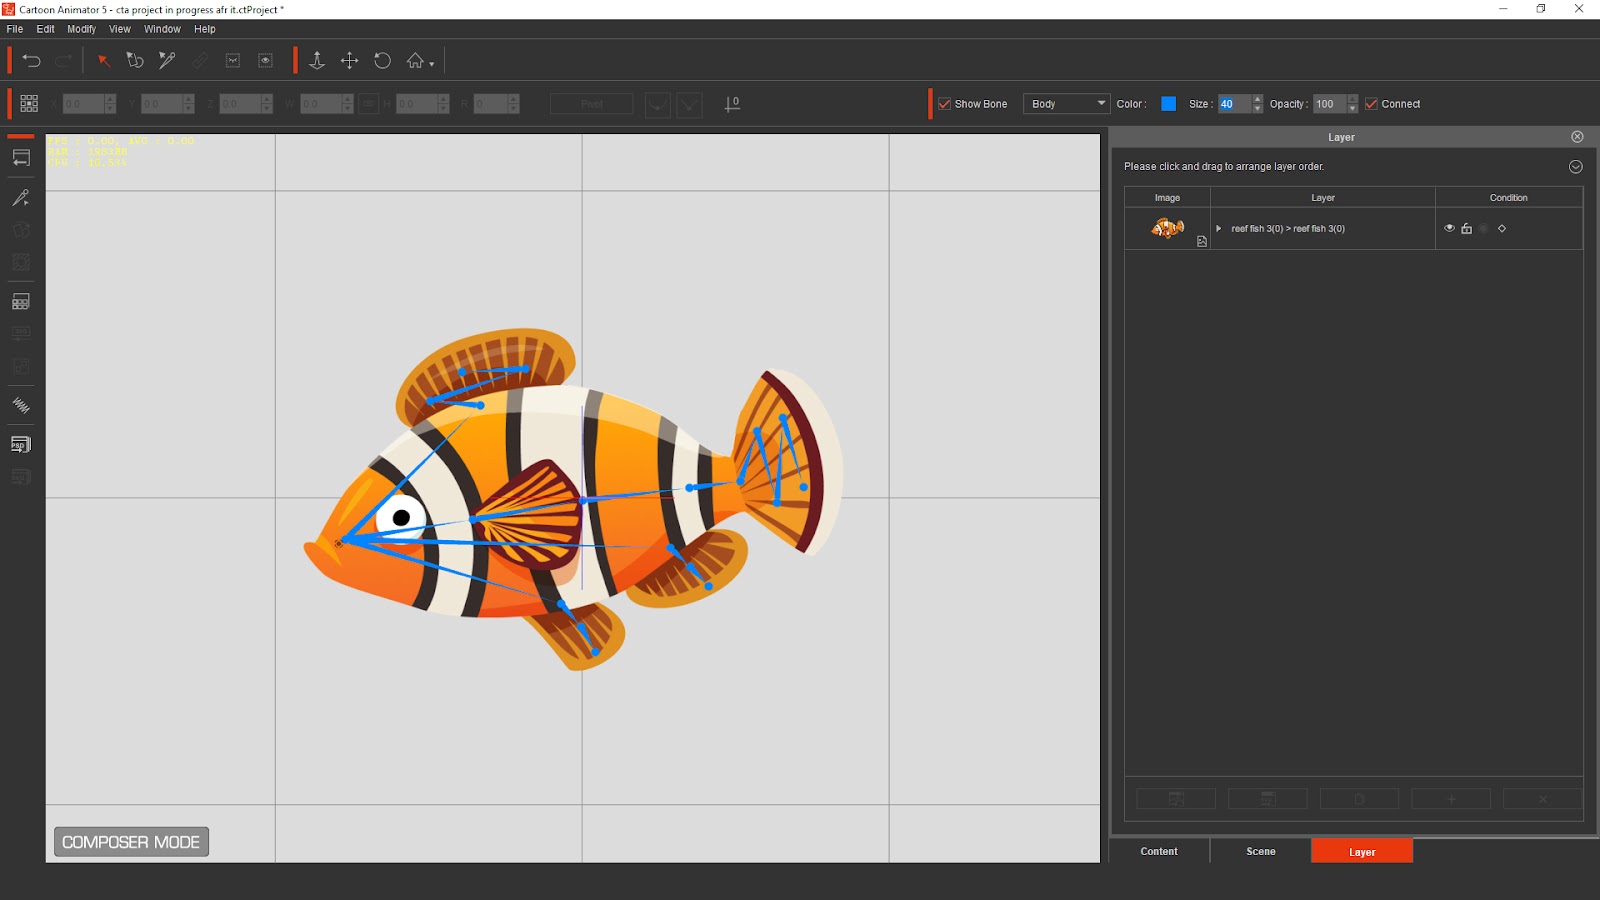
Task: Expand the reef fish 3(0) layer row
Action: (x=1218, y=229)
